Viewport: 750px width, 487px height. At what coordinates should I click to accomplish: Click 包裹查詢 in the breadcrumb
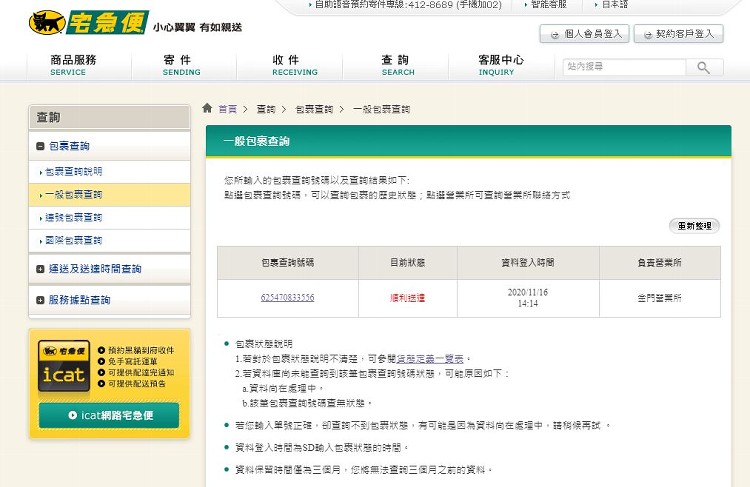pyautogui.click(x=314, y=109)
